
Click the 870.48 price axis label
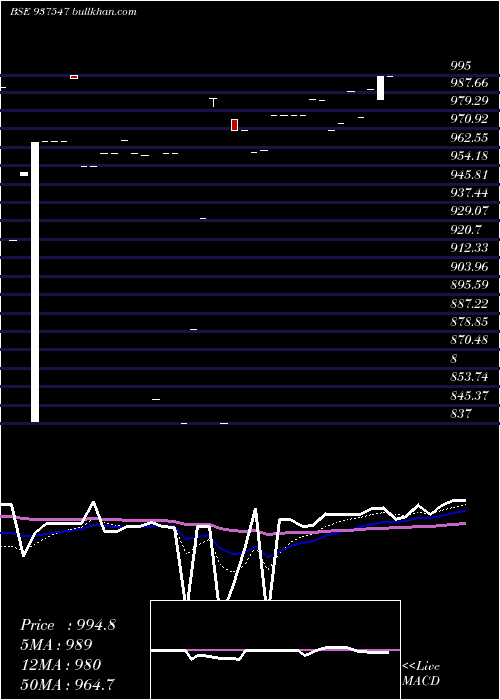tap(469, 340)
